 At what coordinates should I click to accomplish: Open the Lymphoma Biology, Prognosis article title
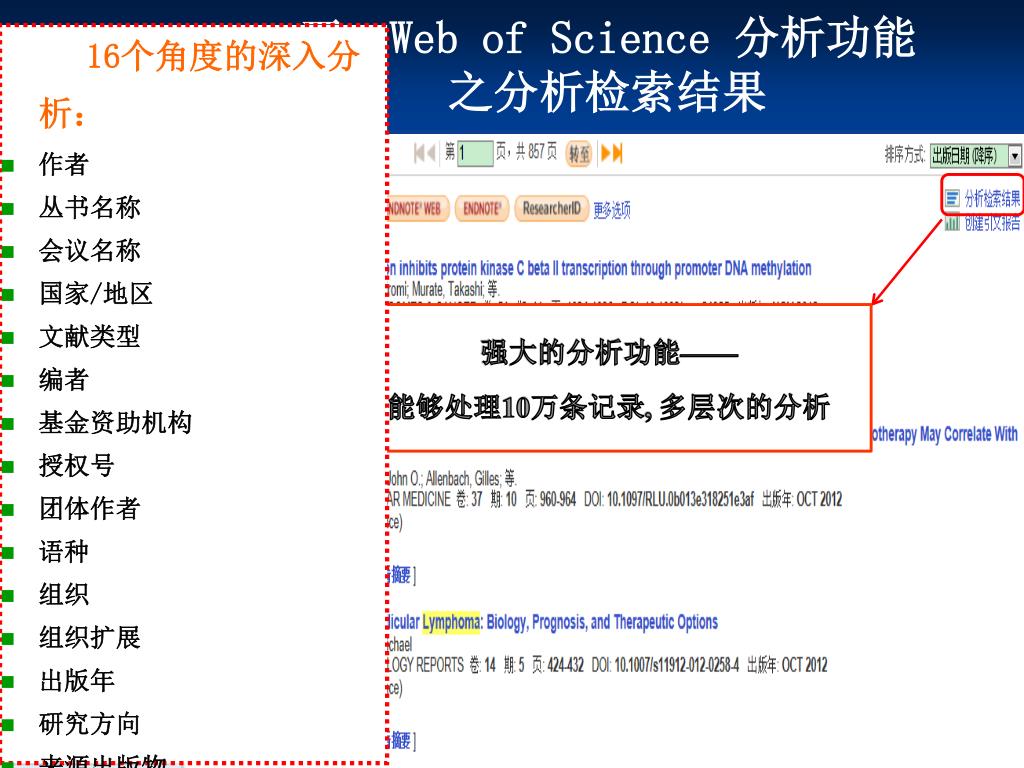tap(552, 622)
